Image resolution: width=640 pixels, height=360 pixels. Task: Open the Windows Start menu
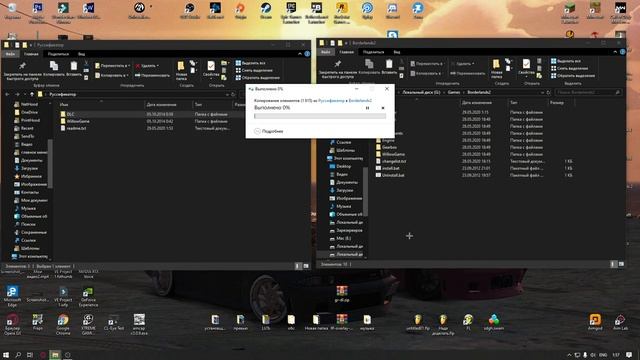pyautogui.click(x=6, y=355)
